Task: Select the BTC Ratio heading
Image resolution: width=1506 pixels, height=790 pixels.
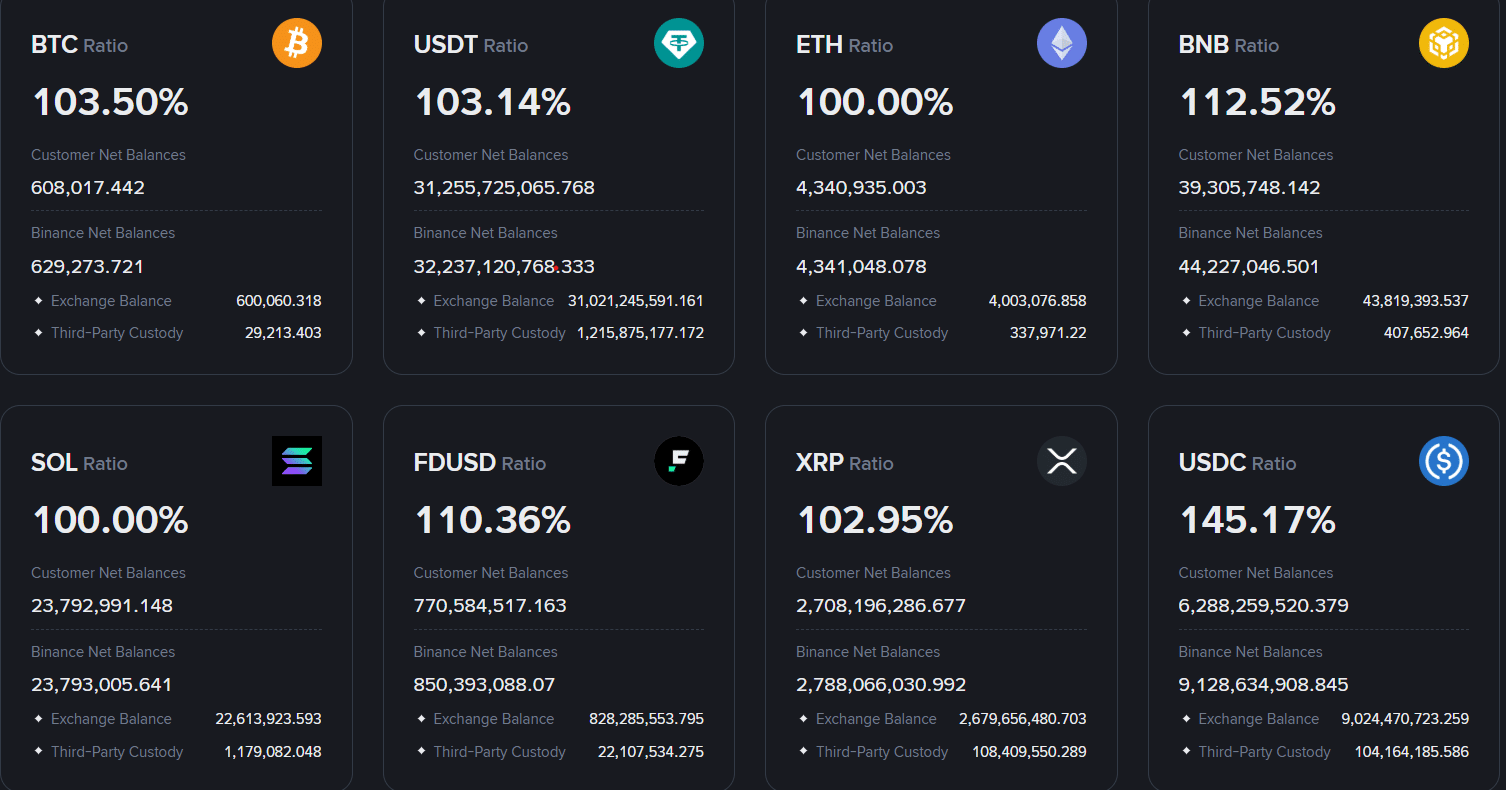Action: [80, 45]
